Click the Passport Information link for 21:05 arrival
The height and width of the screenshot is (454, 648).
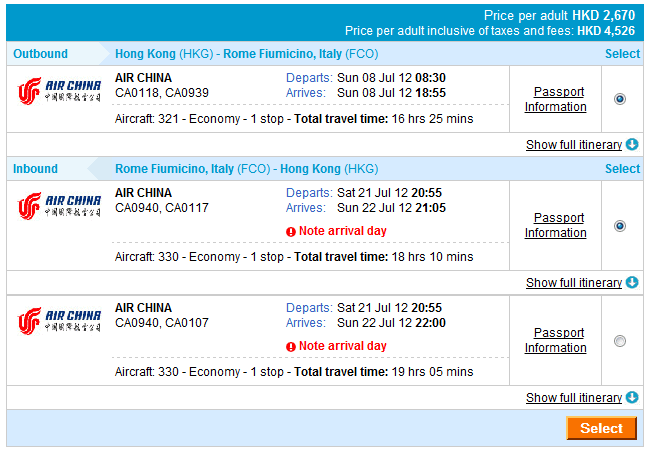(x=555, y=225)
